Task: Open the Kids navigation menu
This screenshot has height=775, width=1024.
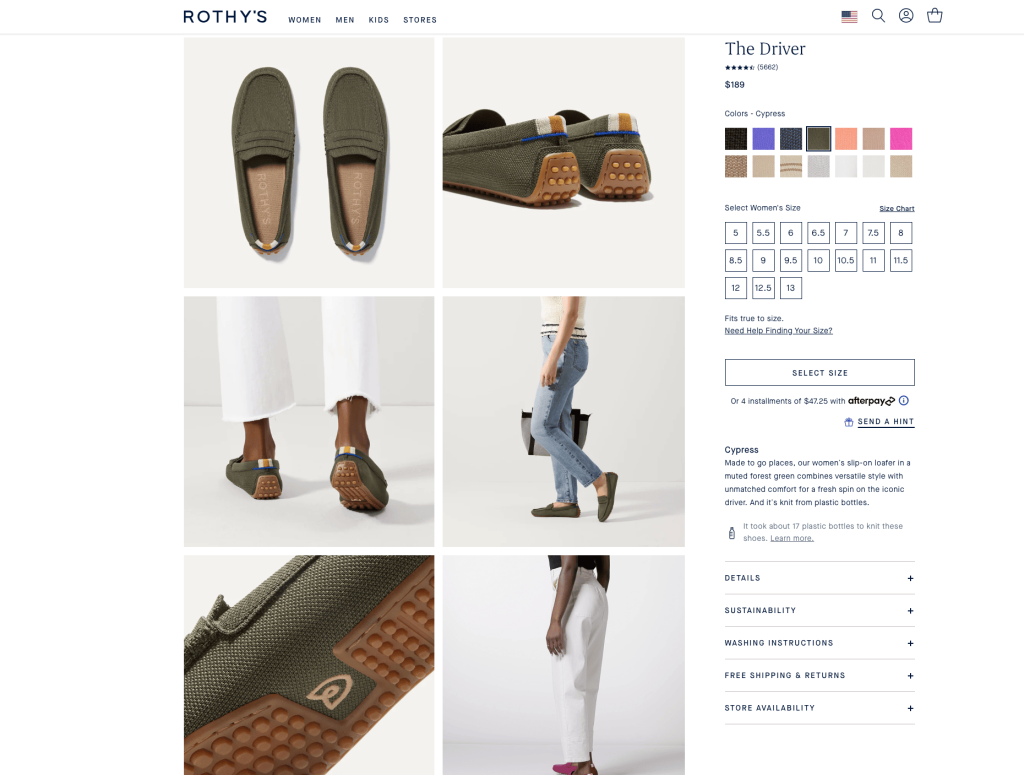Action: point(379,20)
